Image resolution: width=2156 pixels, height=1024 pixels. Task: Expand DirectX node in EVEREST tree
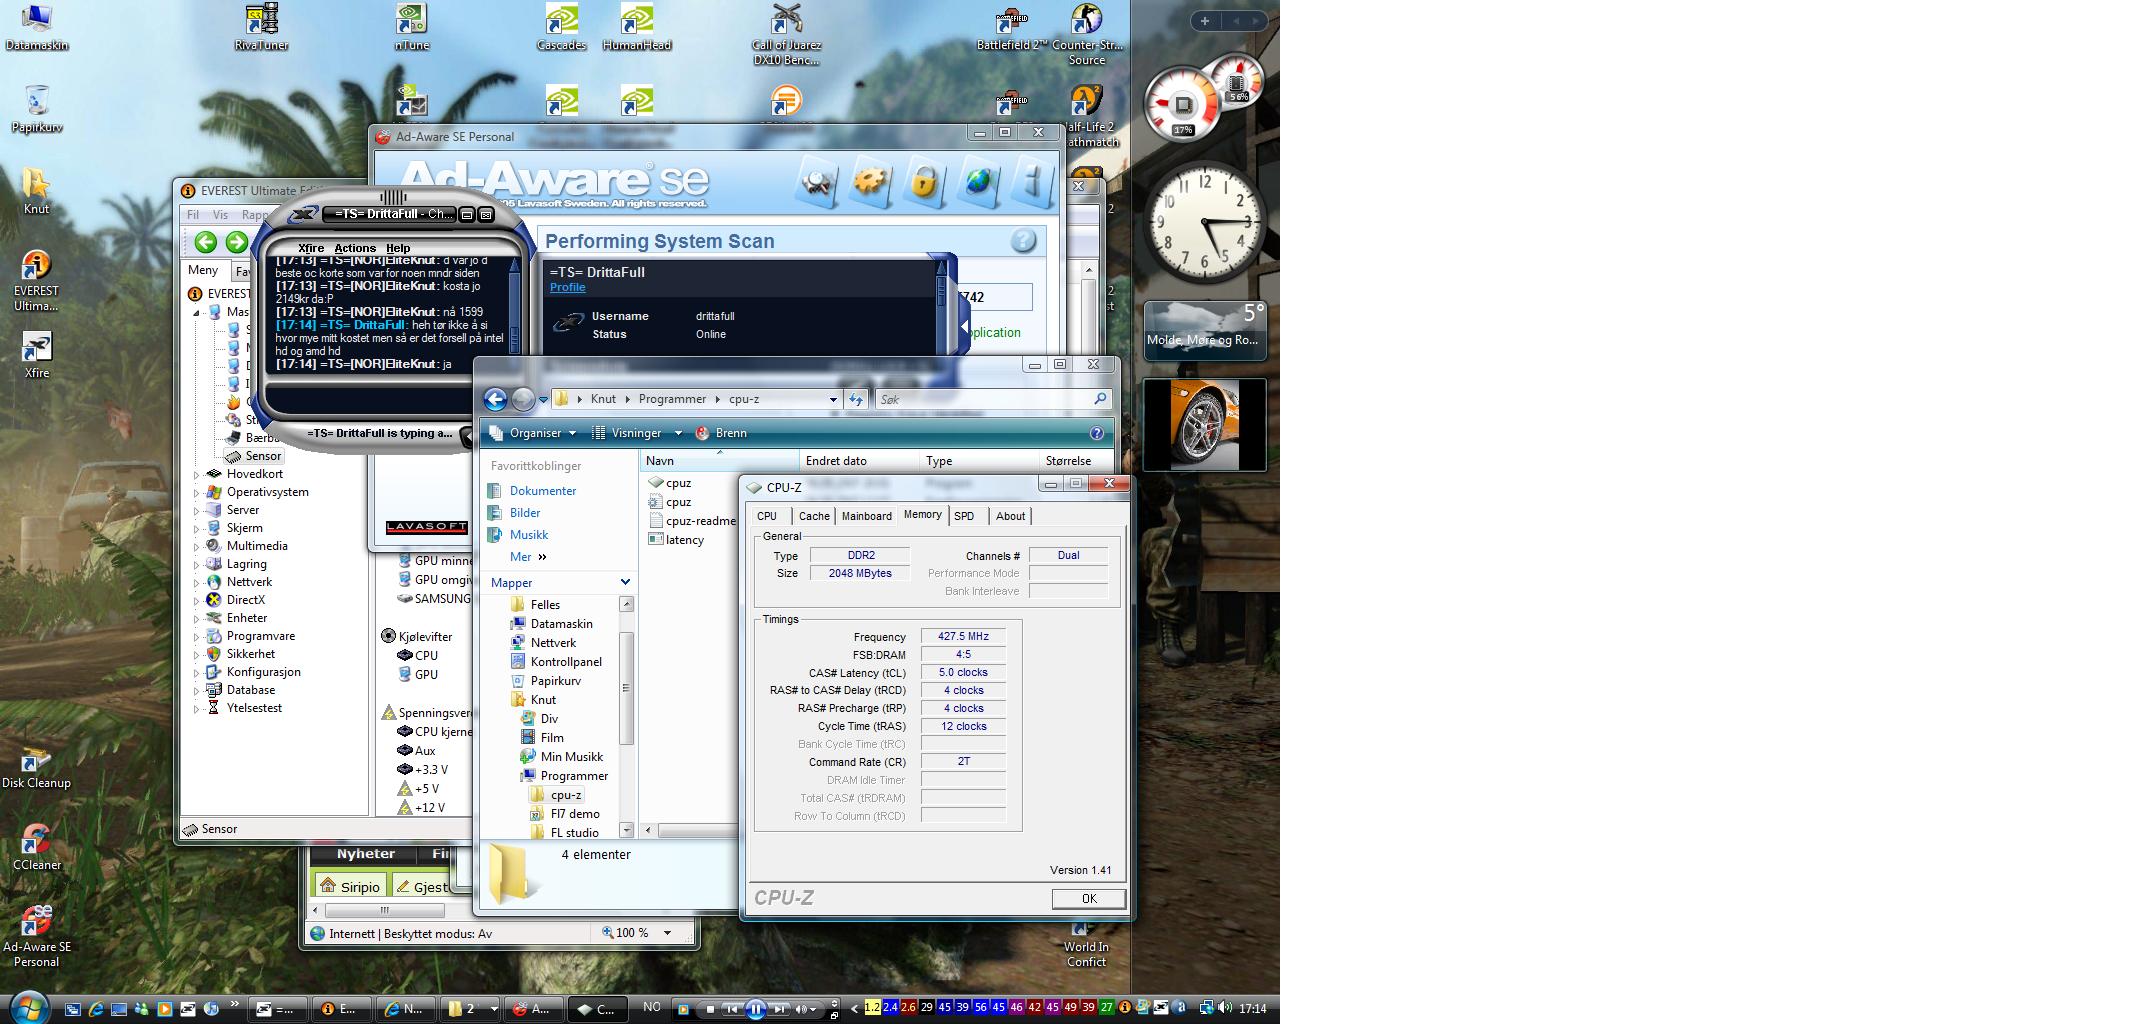click(197, 601)
